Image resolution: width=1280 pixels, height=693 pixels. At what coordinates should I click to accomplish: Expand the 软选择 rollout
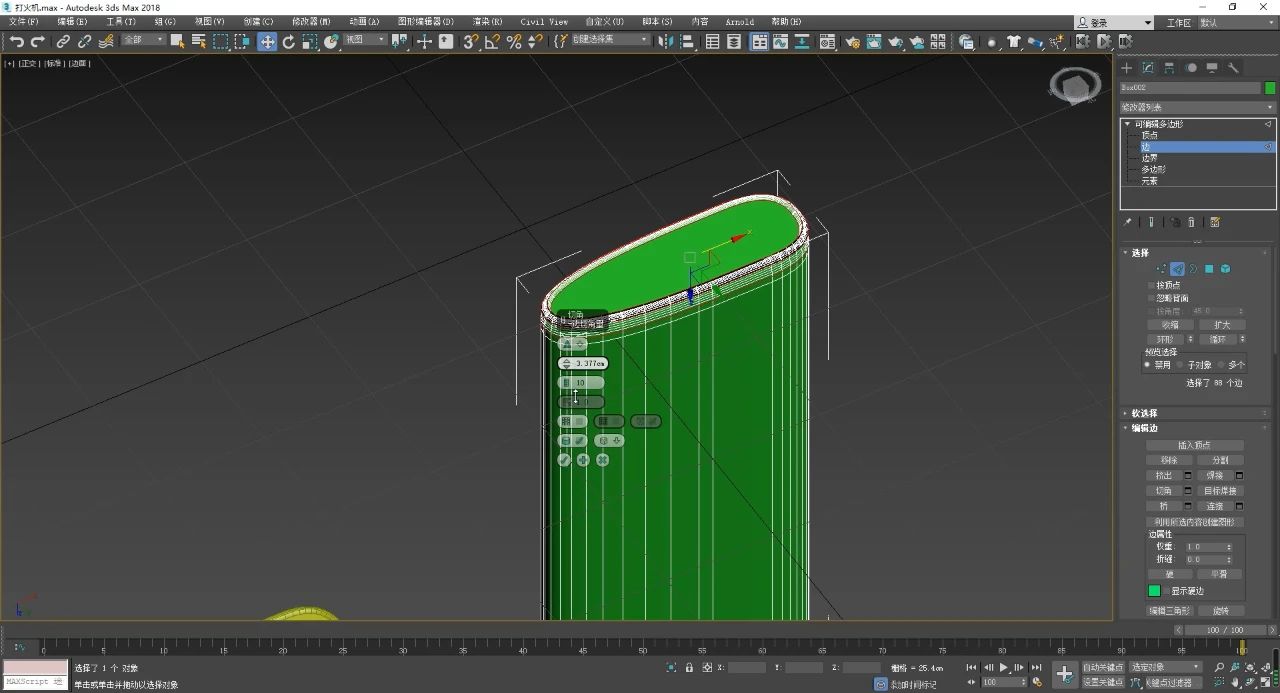[1144, 413]
